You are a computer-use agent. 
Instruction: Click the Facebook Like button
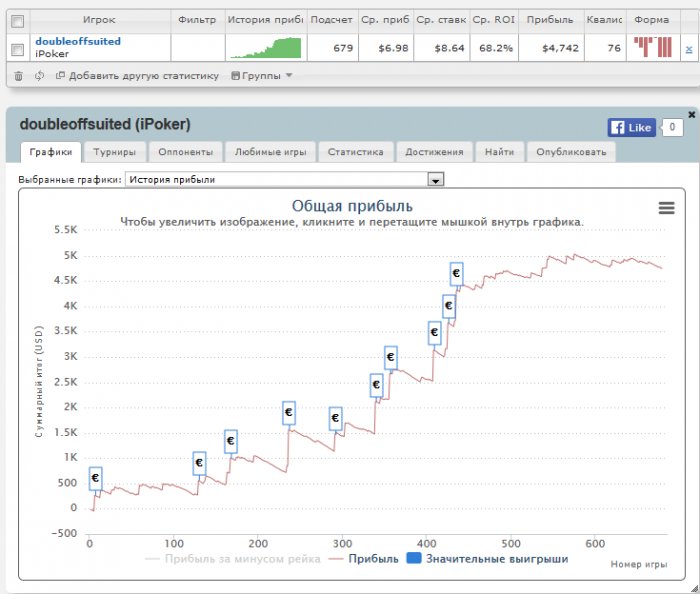[x=630, y=127]
